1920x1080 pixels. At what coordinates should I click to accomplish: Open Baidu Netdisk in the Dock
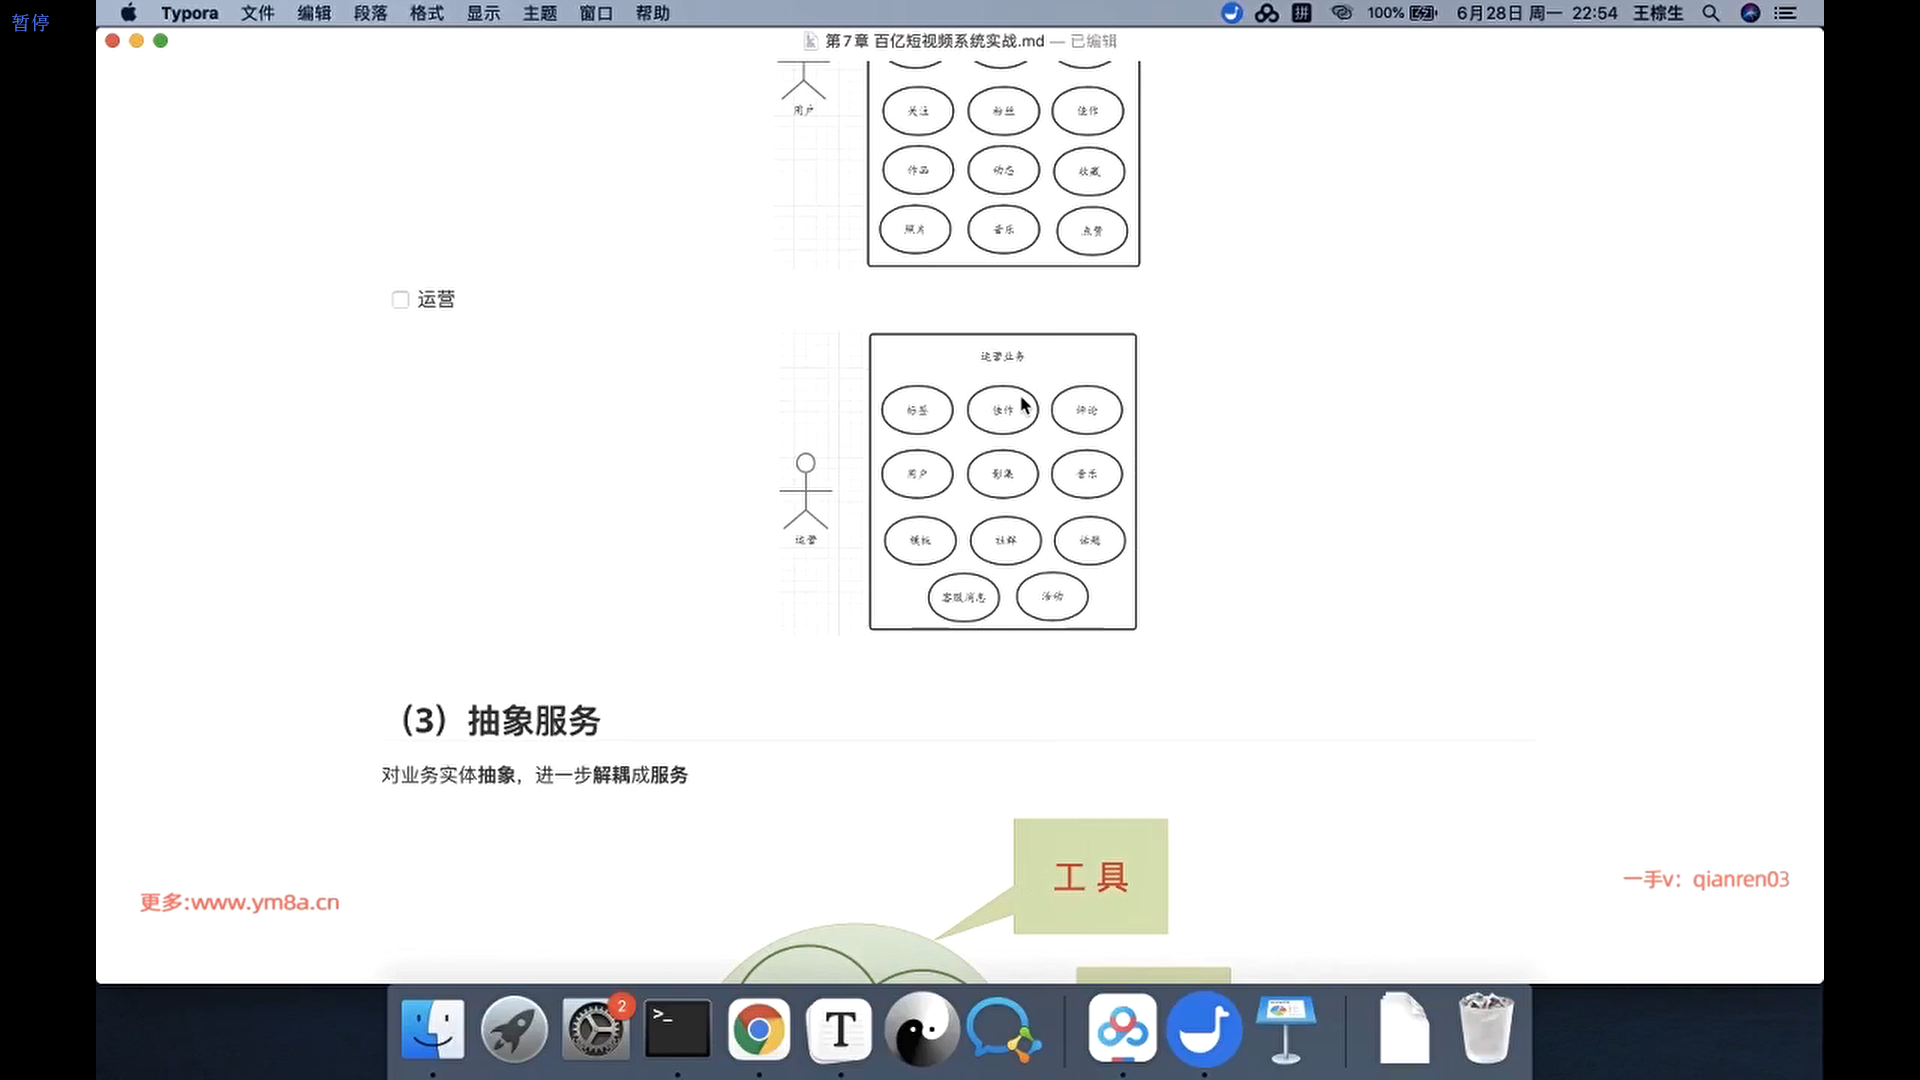[1122, 1029]
